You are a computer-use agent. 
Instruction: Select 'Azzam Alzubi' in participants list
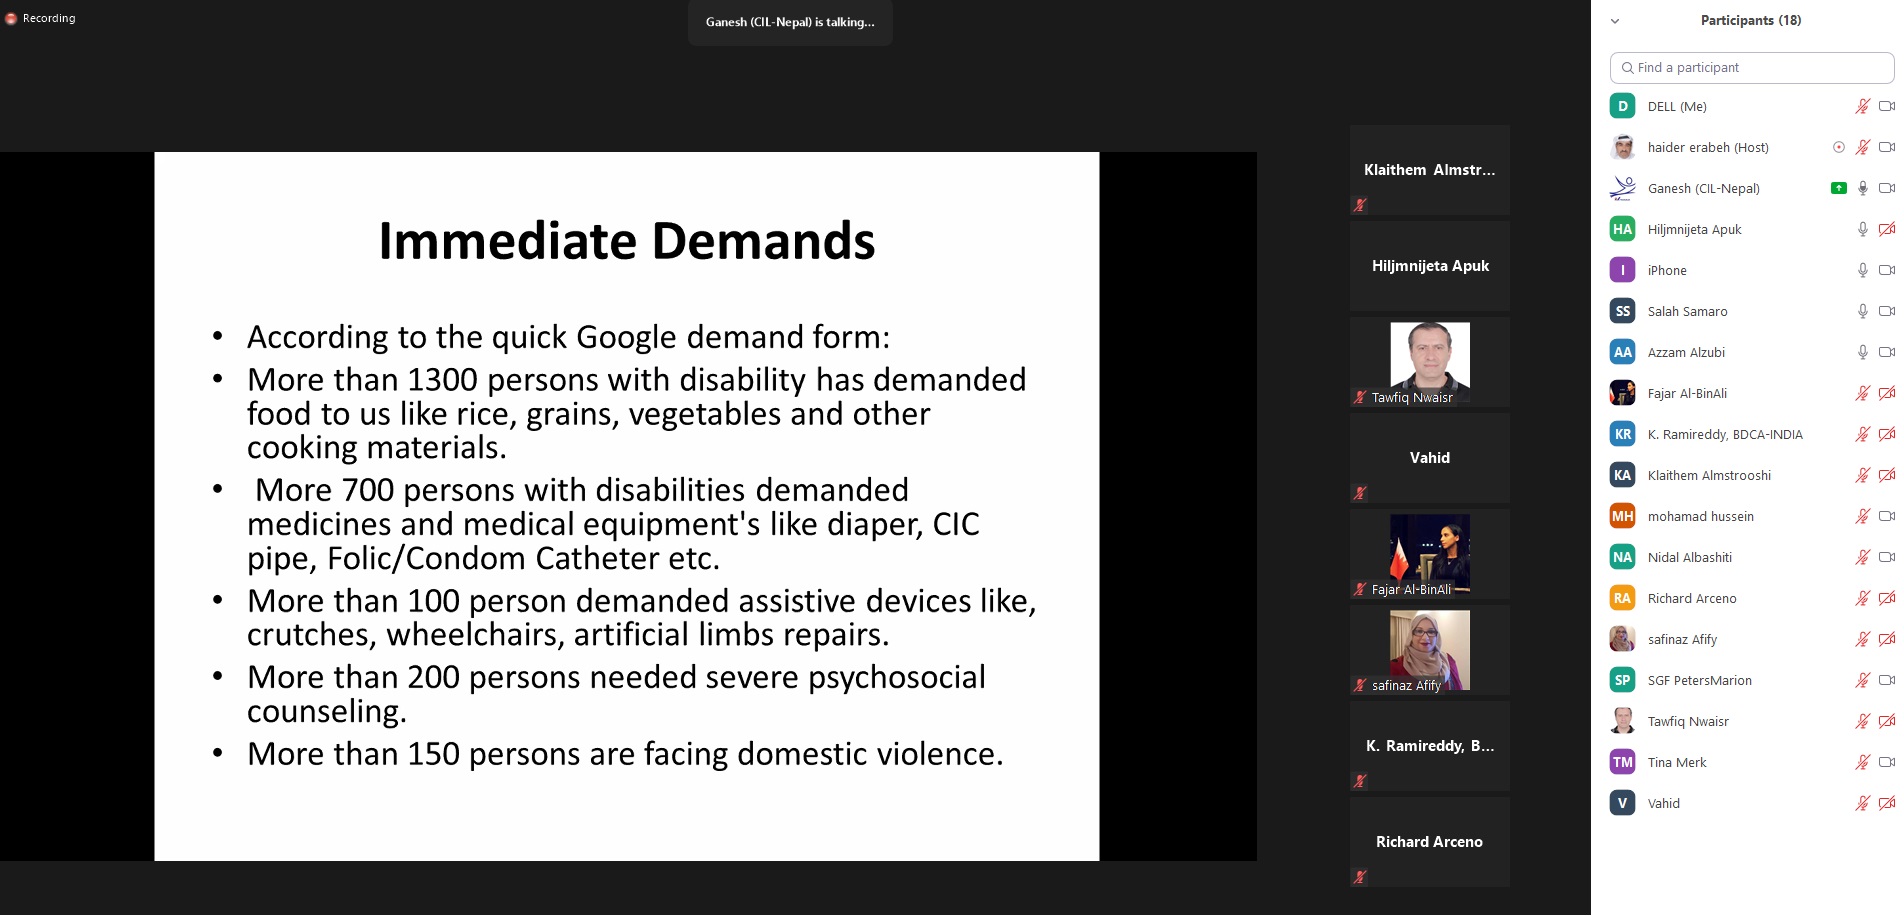tap(1686, 353)
